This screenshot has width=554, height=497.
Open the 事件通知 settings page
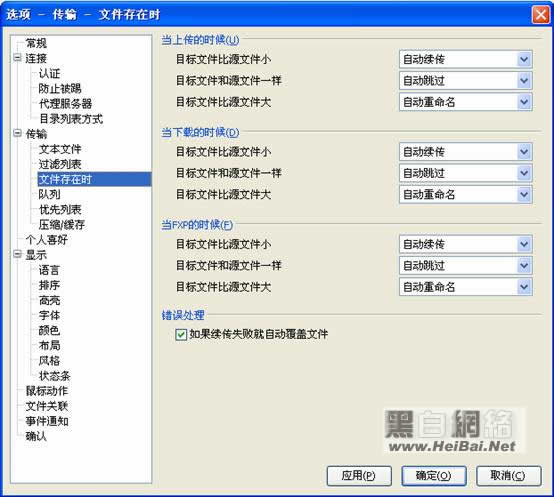[46, 421]
